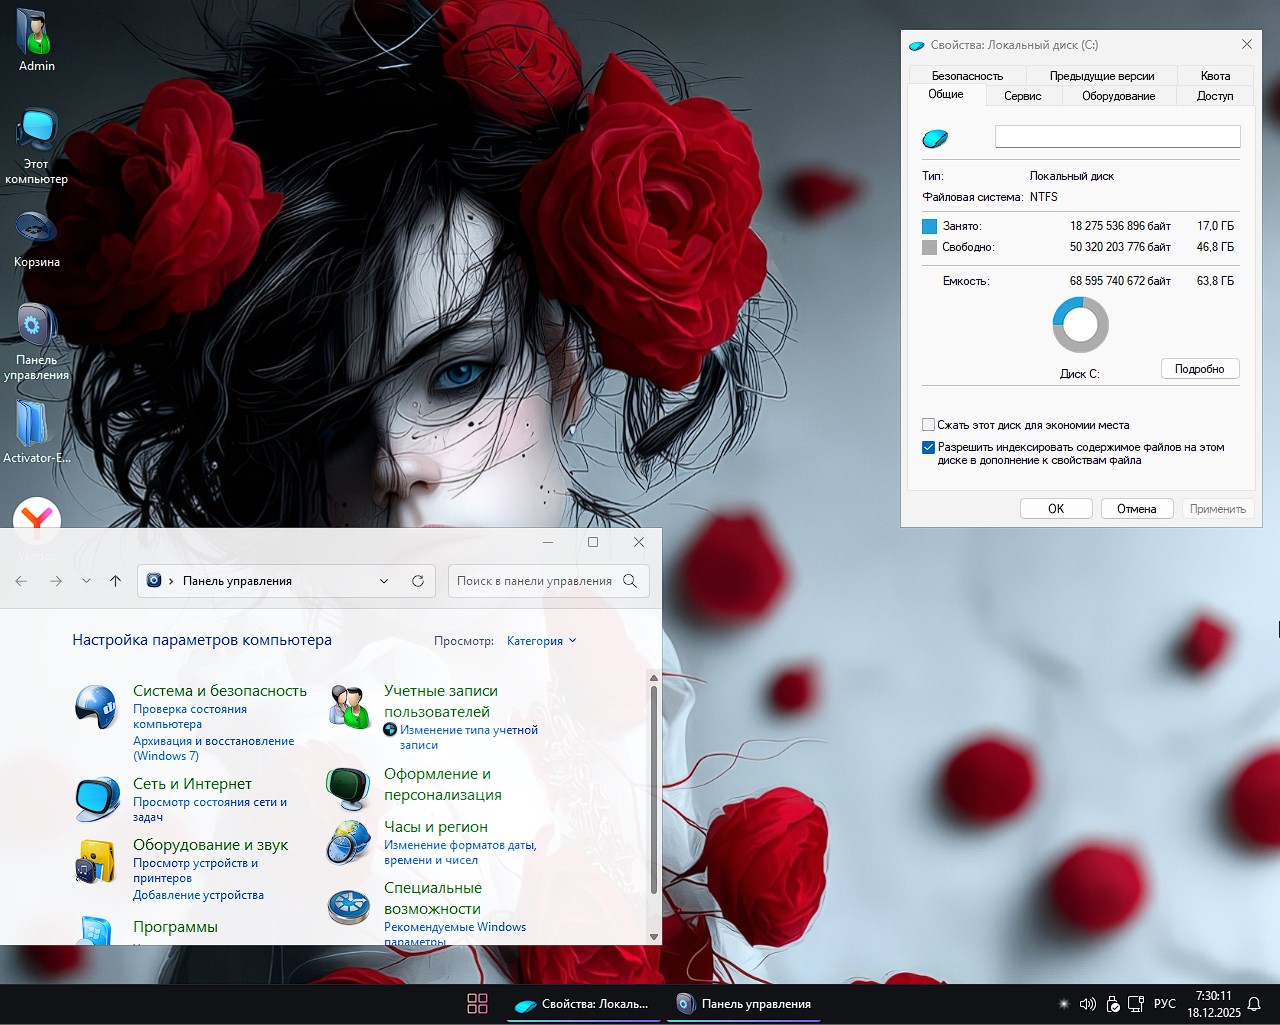Click the volume icon in system tray
Image resolution: width=1280 pixels, height=1025 pixels.
[x=1087, y=1003]
